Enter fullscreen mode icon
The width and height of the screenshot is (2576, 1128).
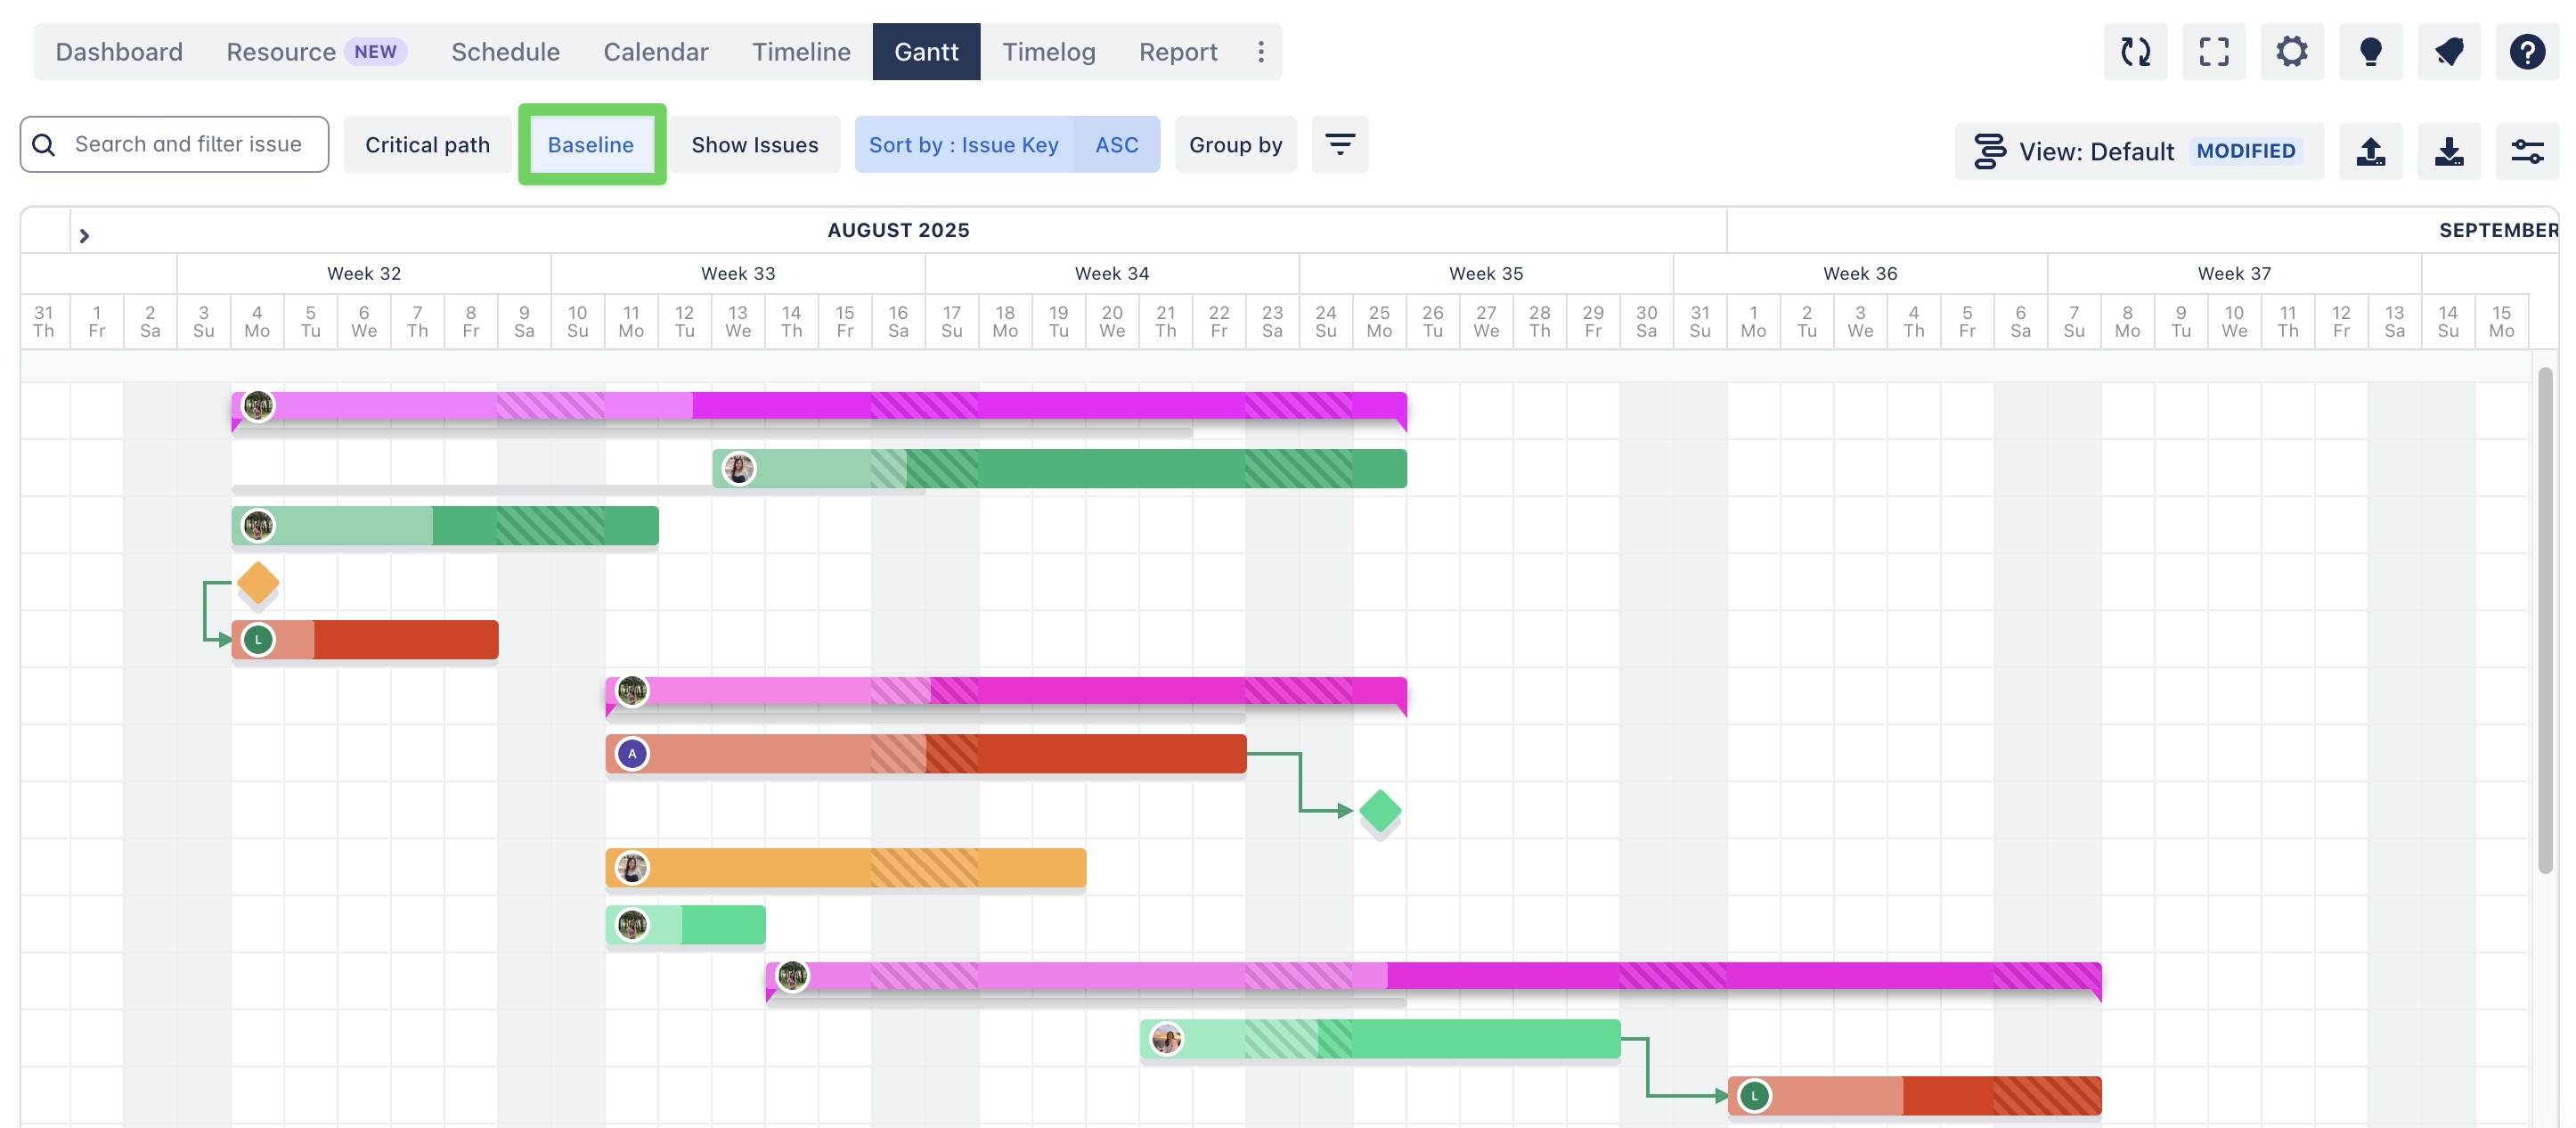click(x=2214, y=52)
